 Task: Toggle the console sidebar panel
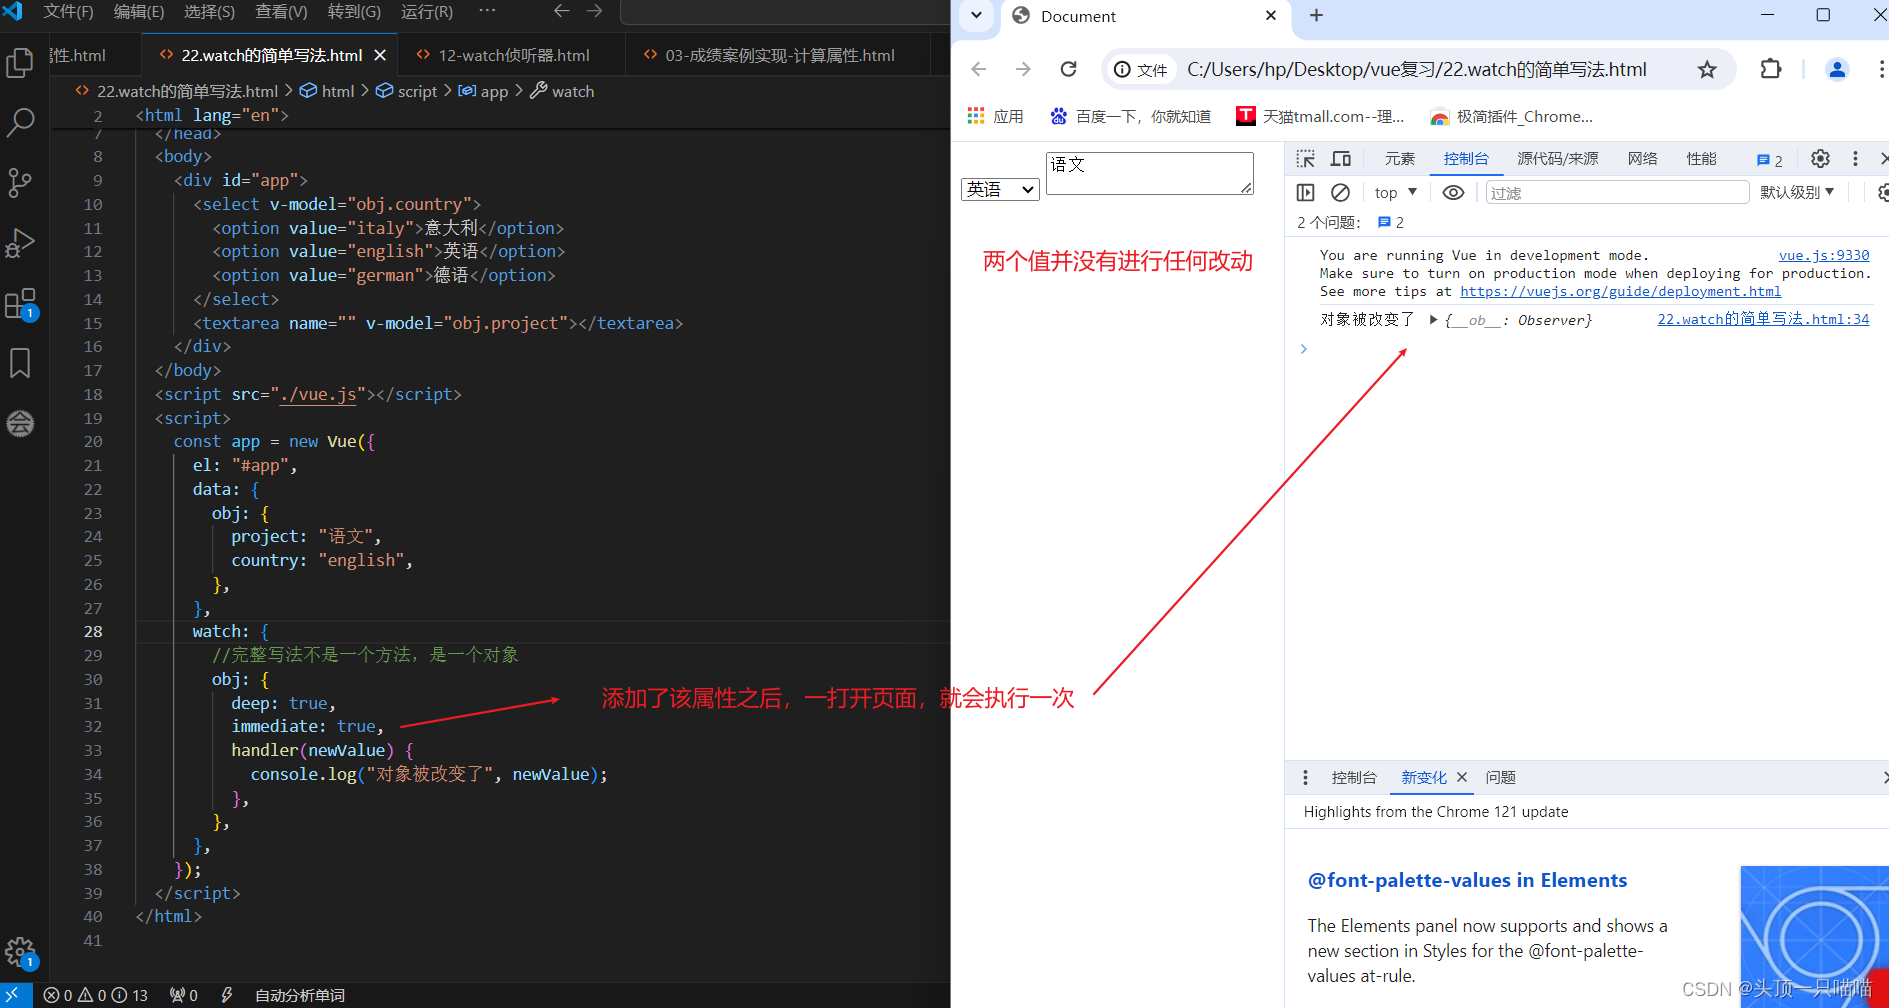(1306, 192)
